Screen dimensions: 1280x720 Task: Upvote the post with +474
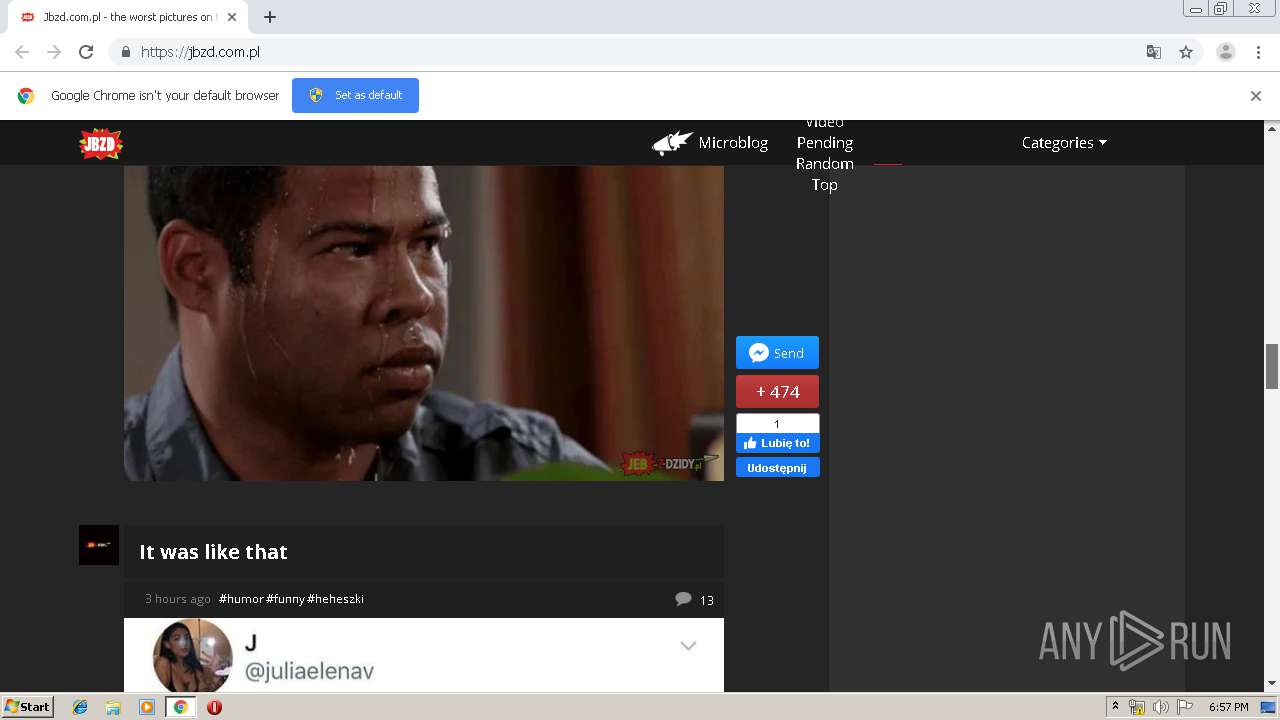(777, 392)
